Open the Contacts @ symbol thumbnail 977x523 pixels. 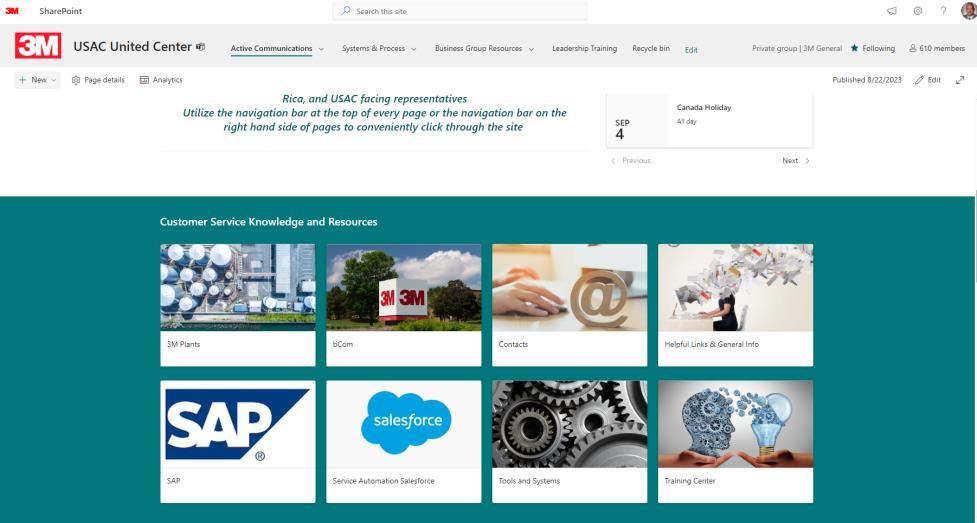570,287
